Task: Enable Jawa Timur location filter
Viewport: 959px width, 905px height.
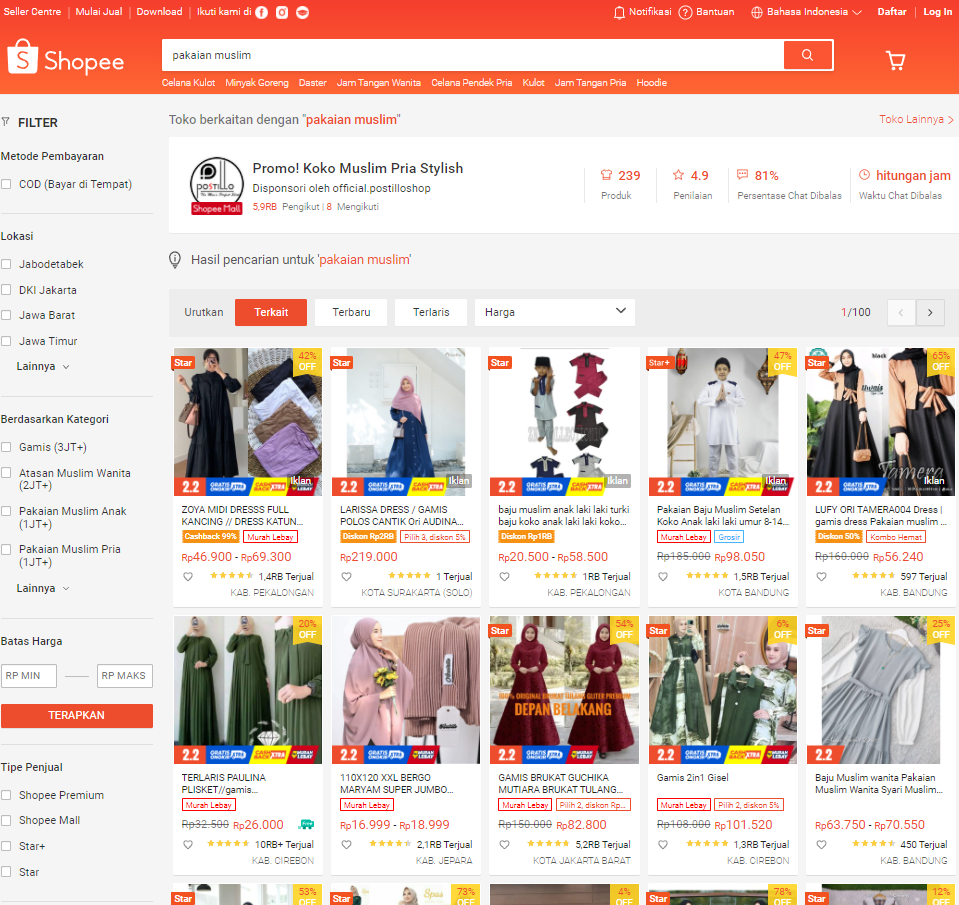Action: pos(6,341)
